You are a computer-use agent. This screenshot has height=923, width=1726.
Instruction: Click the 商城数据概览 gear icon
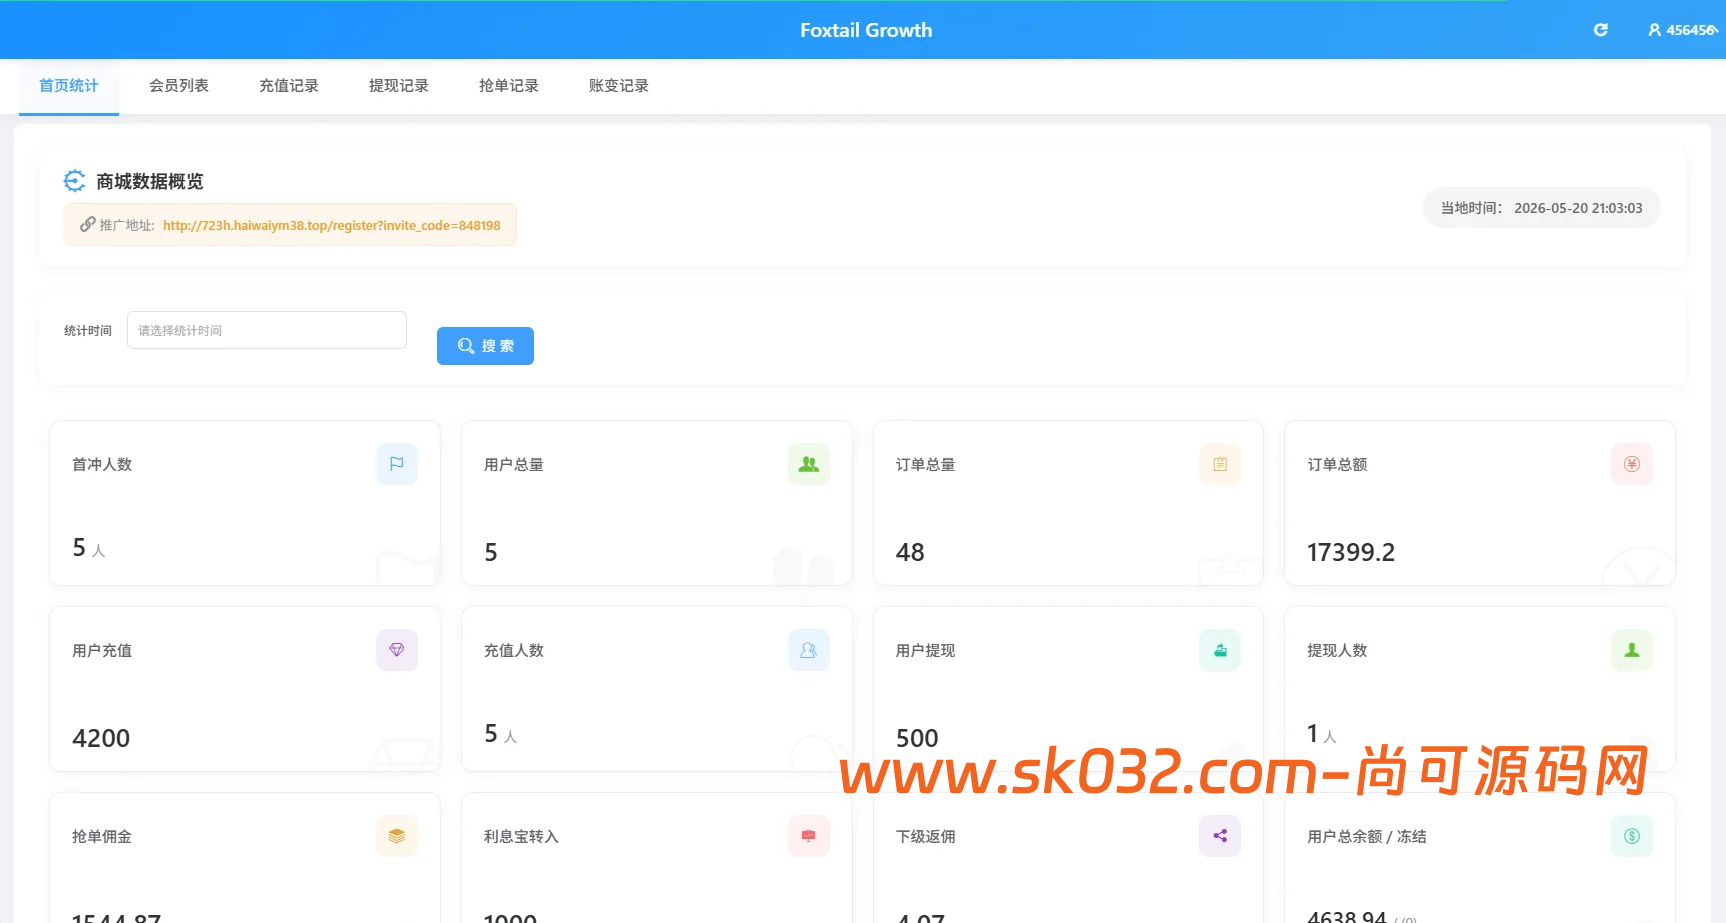click(x=75, y=181)
